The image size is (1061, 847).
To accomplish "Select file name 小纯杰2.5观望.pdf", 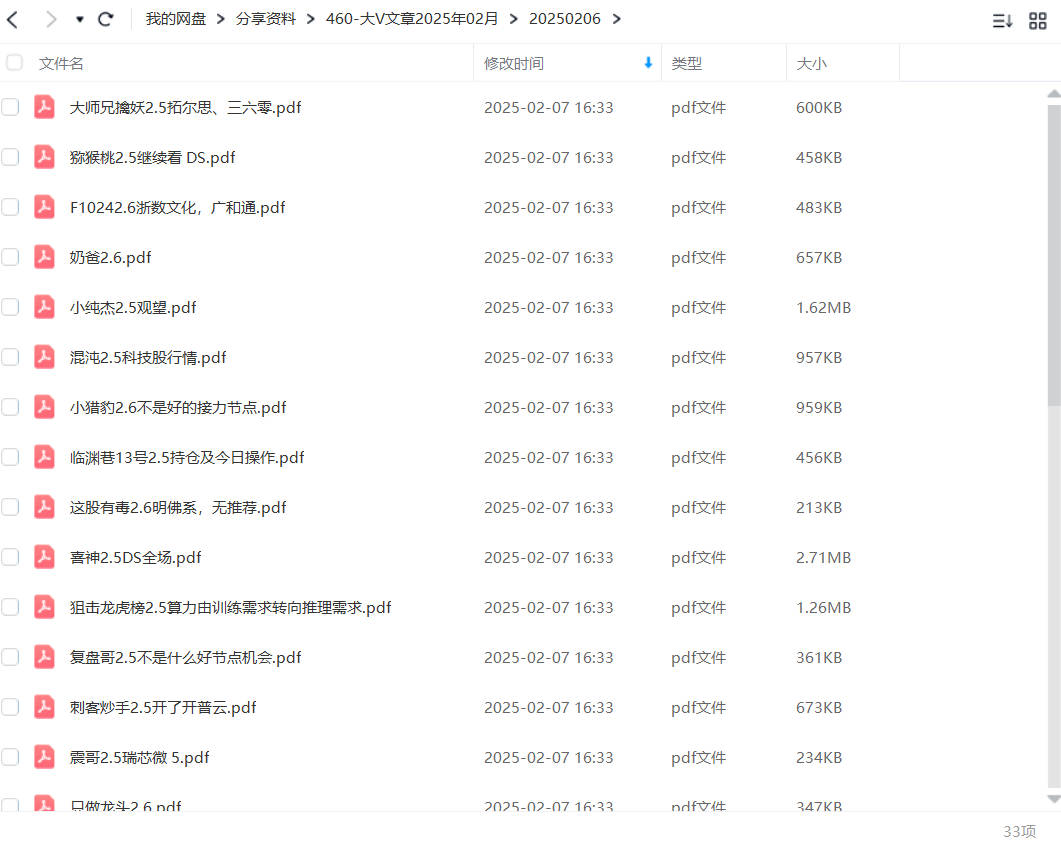I will 133,308.
